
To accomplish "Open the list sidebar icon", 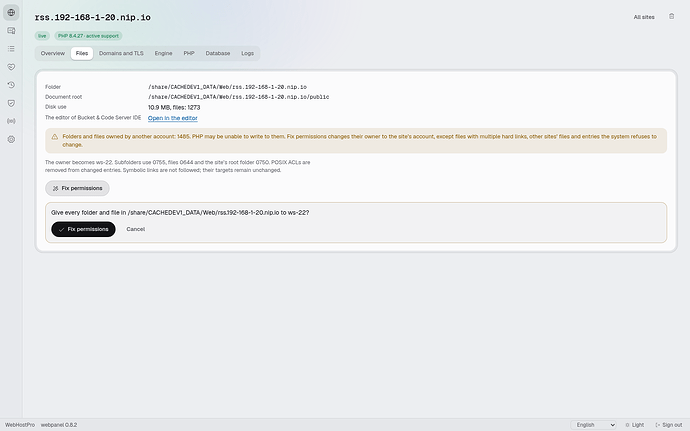I will pyautogui.click(x=11, y=48).
